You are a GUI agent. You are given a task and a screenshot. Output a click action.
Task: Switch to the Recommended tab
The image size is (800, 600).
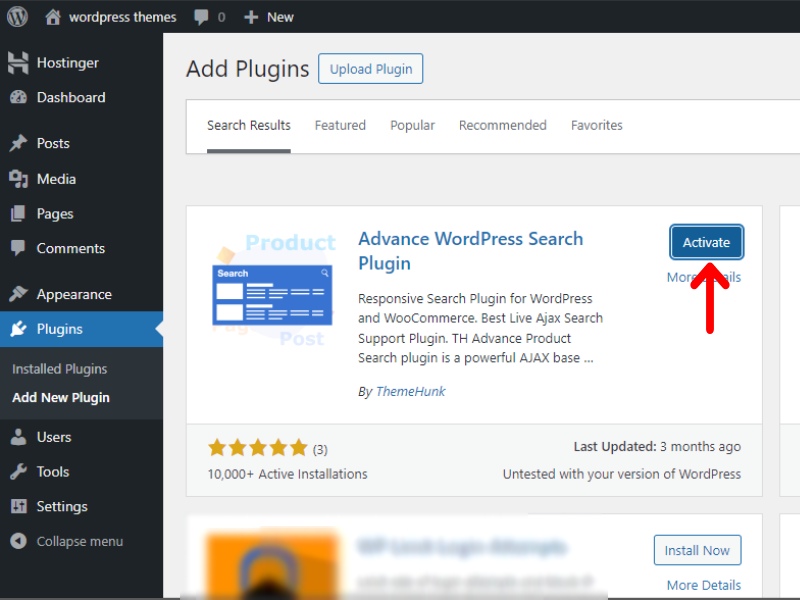point(503,126)
